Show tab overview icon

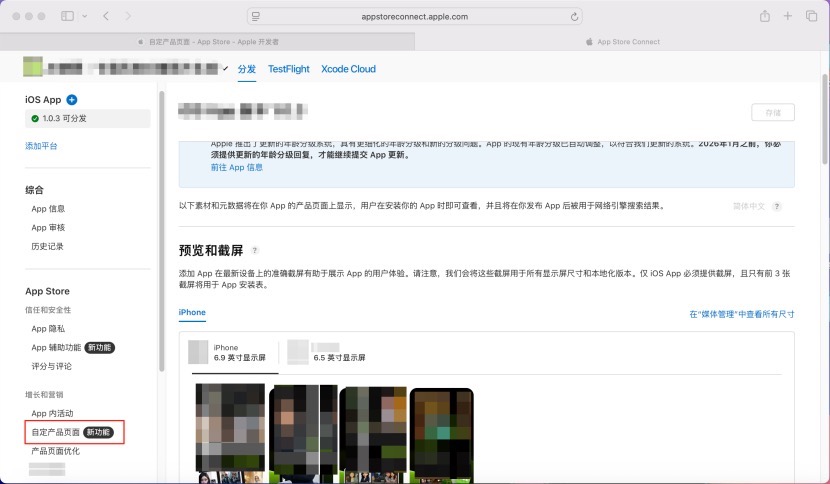coord(811,16)
